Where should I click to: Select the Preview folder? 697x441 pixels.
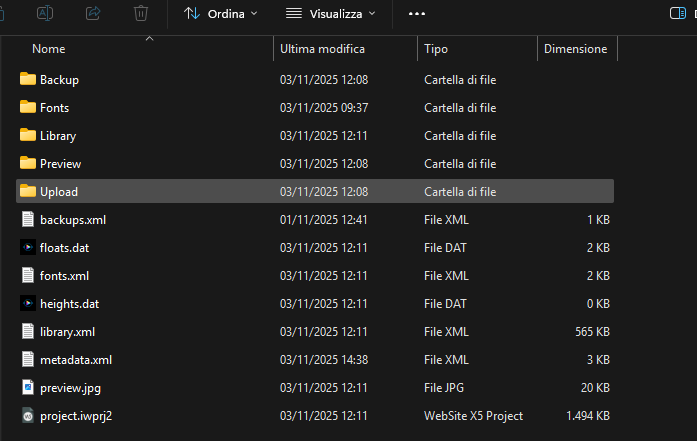(x=60, y=164)
